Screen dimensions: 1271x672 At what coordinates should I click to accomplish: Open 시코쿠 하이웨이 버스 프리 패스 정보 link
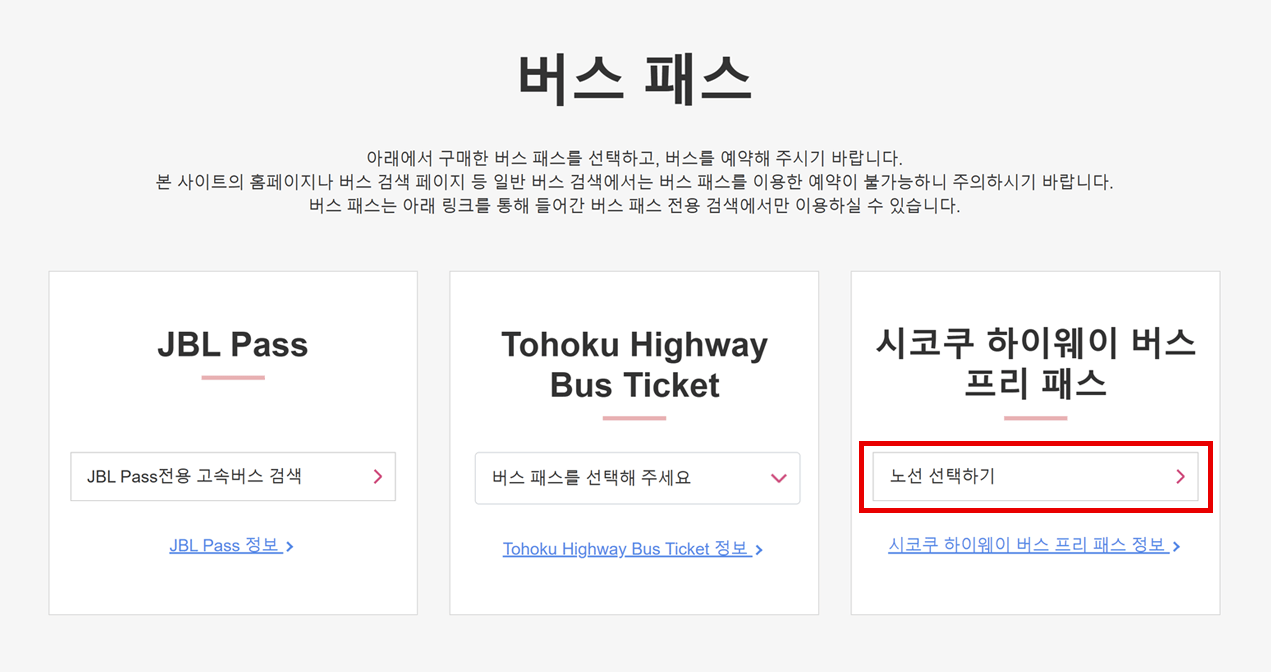1027,546
